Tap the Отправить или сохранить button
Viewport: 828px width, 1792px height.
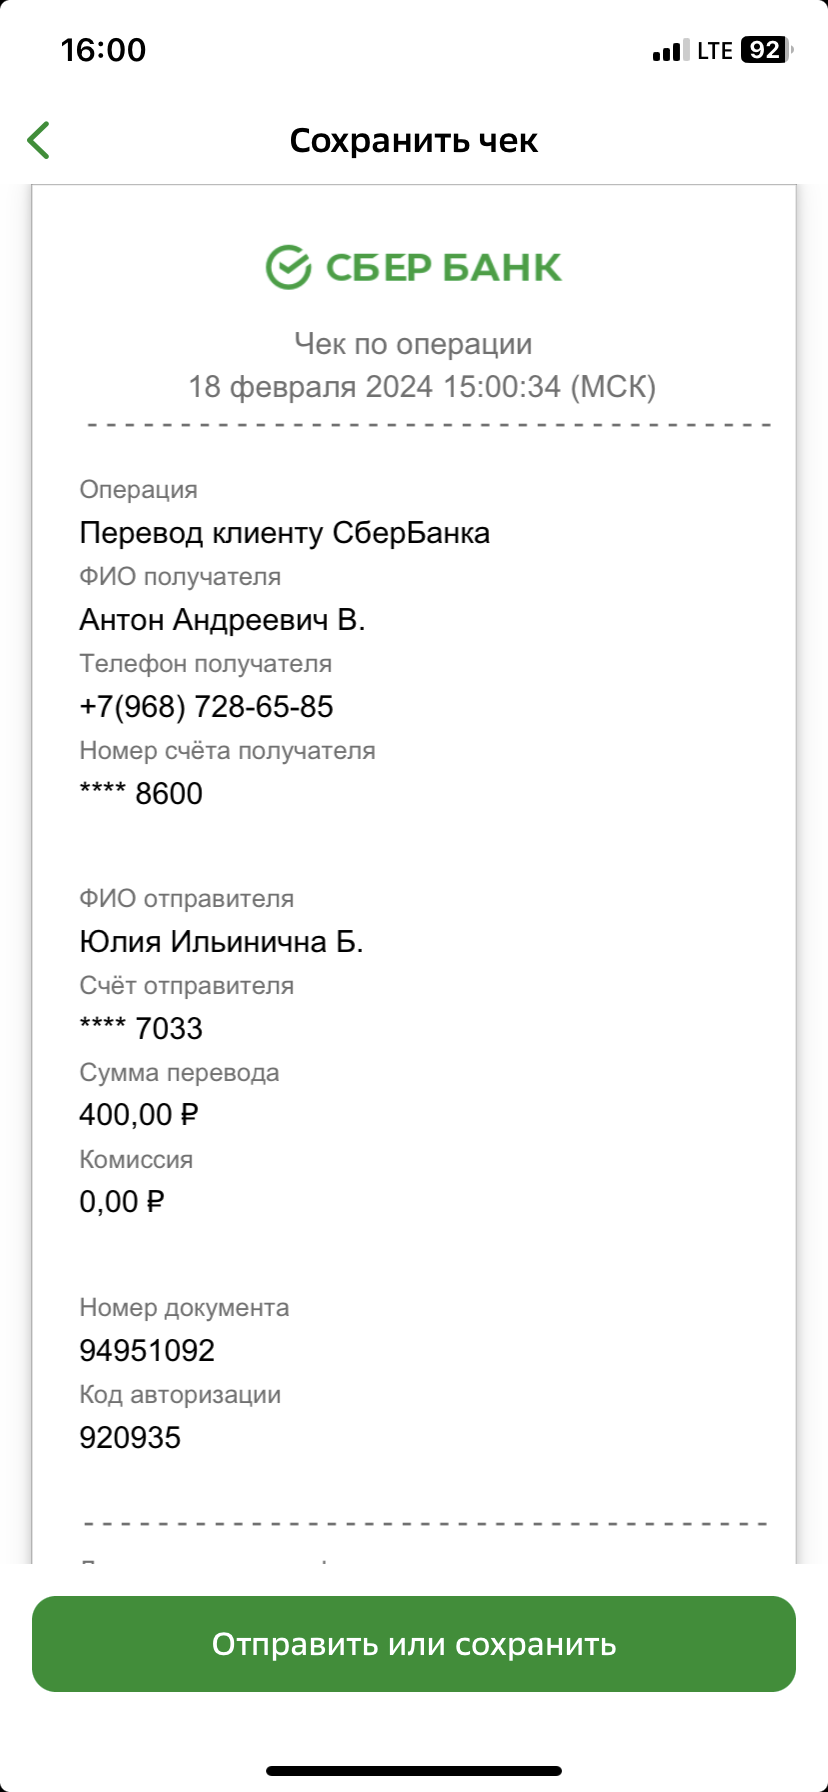(x=414, y=1644)
